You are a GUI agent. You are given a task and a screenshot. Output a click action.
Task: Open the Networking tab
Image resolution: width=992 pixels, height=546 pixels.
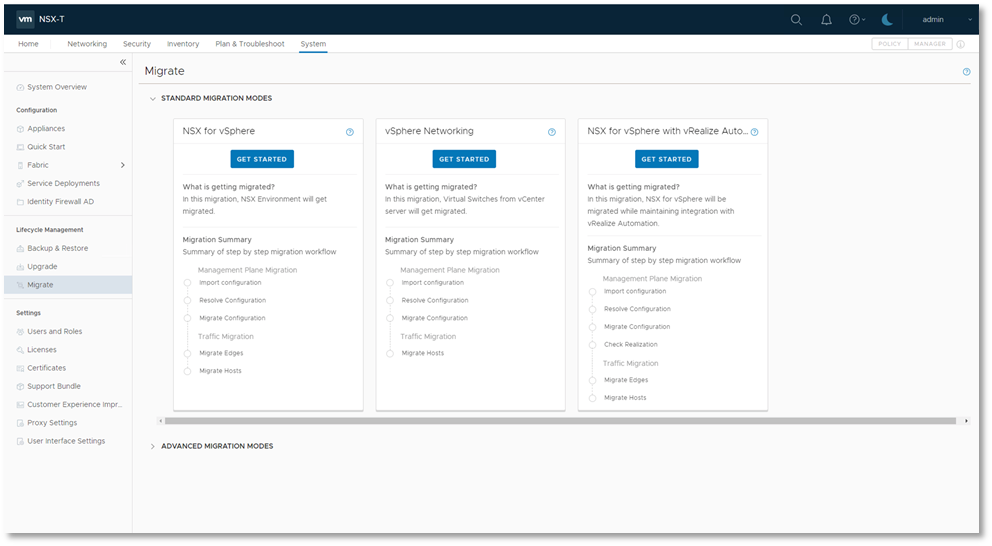point(87,44)
